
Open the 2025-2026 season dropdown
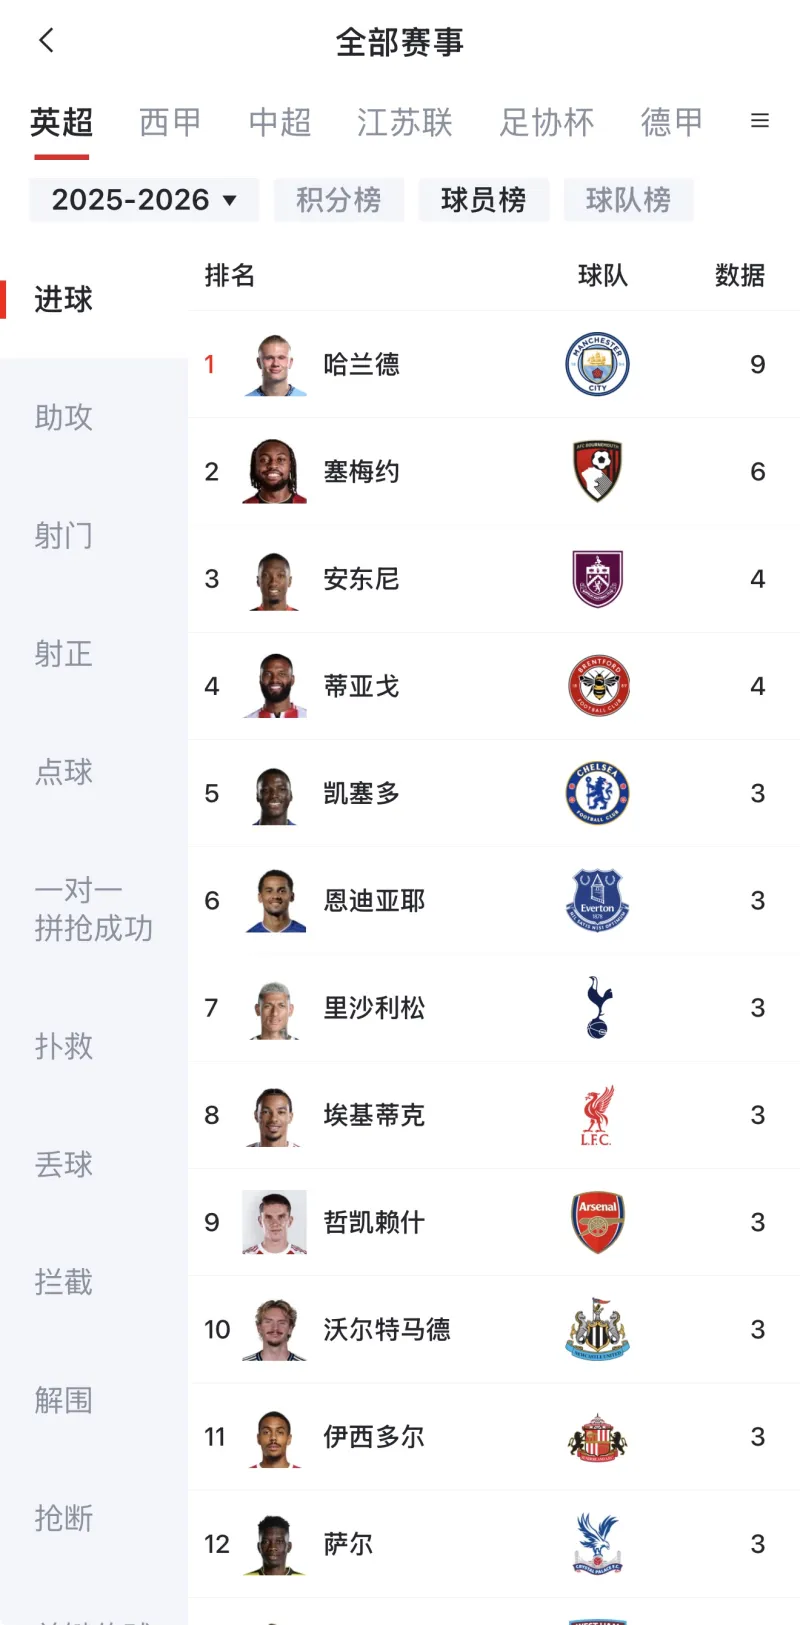tap(144, 200)
